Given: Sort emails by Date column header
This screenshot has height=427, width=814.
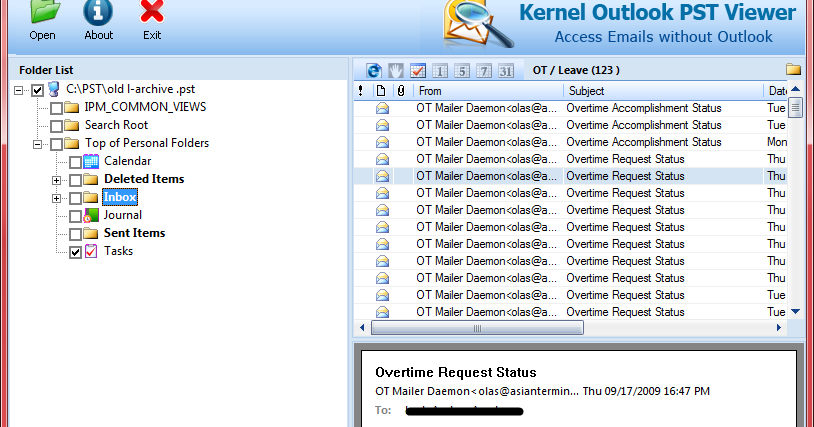Looking at the screenshot, I should [x=776, y=91].
